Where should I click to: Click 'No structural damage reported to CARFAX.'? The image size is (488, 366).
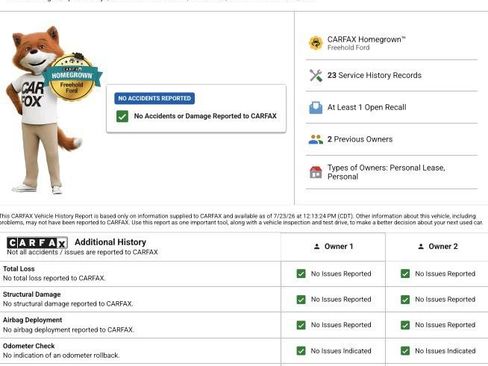(68, 304)
